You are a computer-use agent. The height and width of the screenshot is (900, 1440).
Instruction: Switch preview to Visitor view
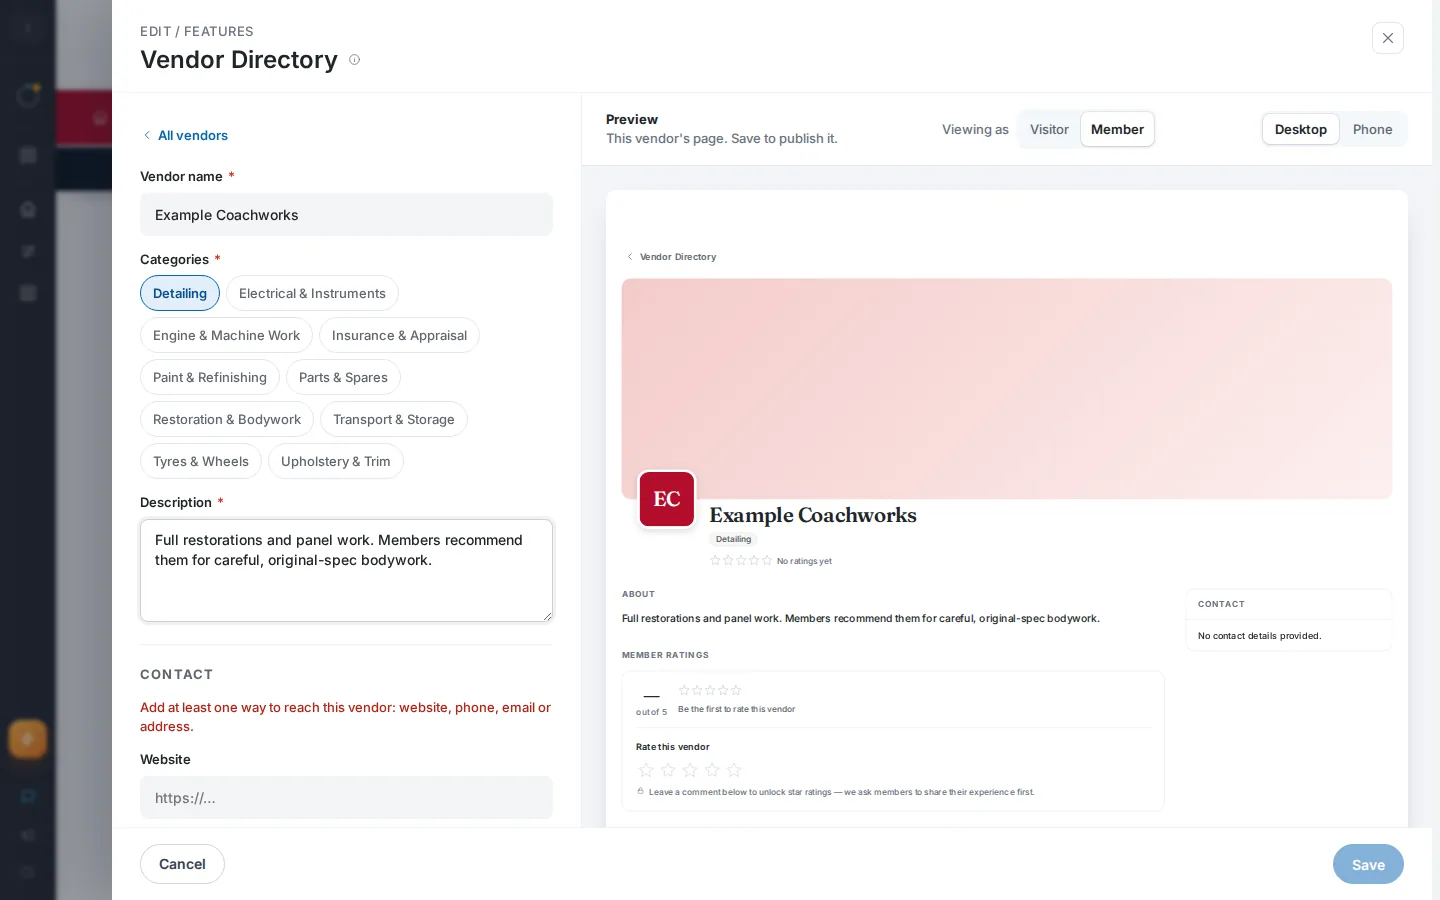coord(1049,129)
